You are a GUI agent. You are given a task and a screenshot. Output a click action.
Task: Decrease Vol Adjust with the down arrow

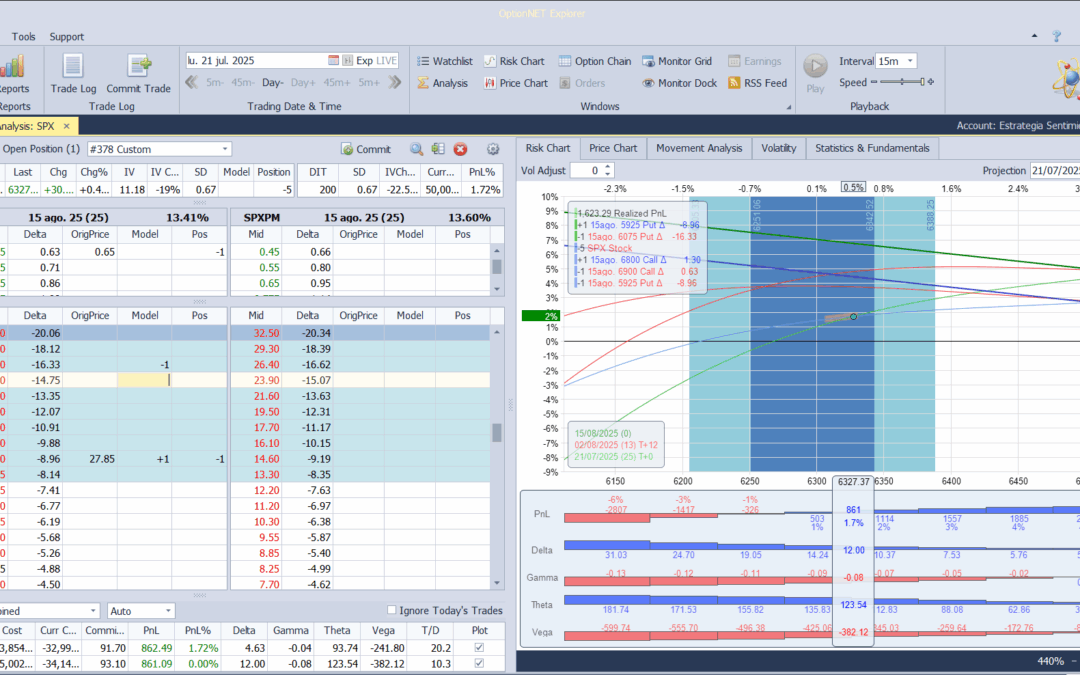(608, 174)
